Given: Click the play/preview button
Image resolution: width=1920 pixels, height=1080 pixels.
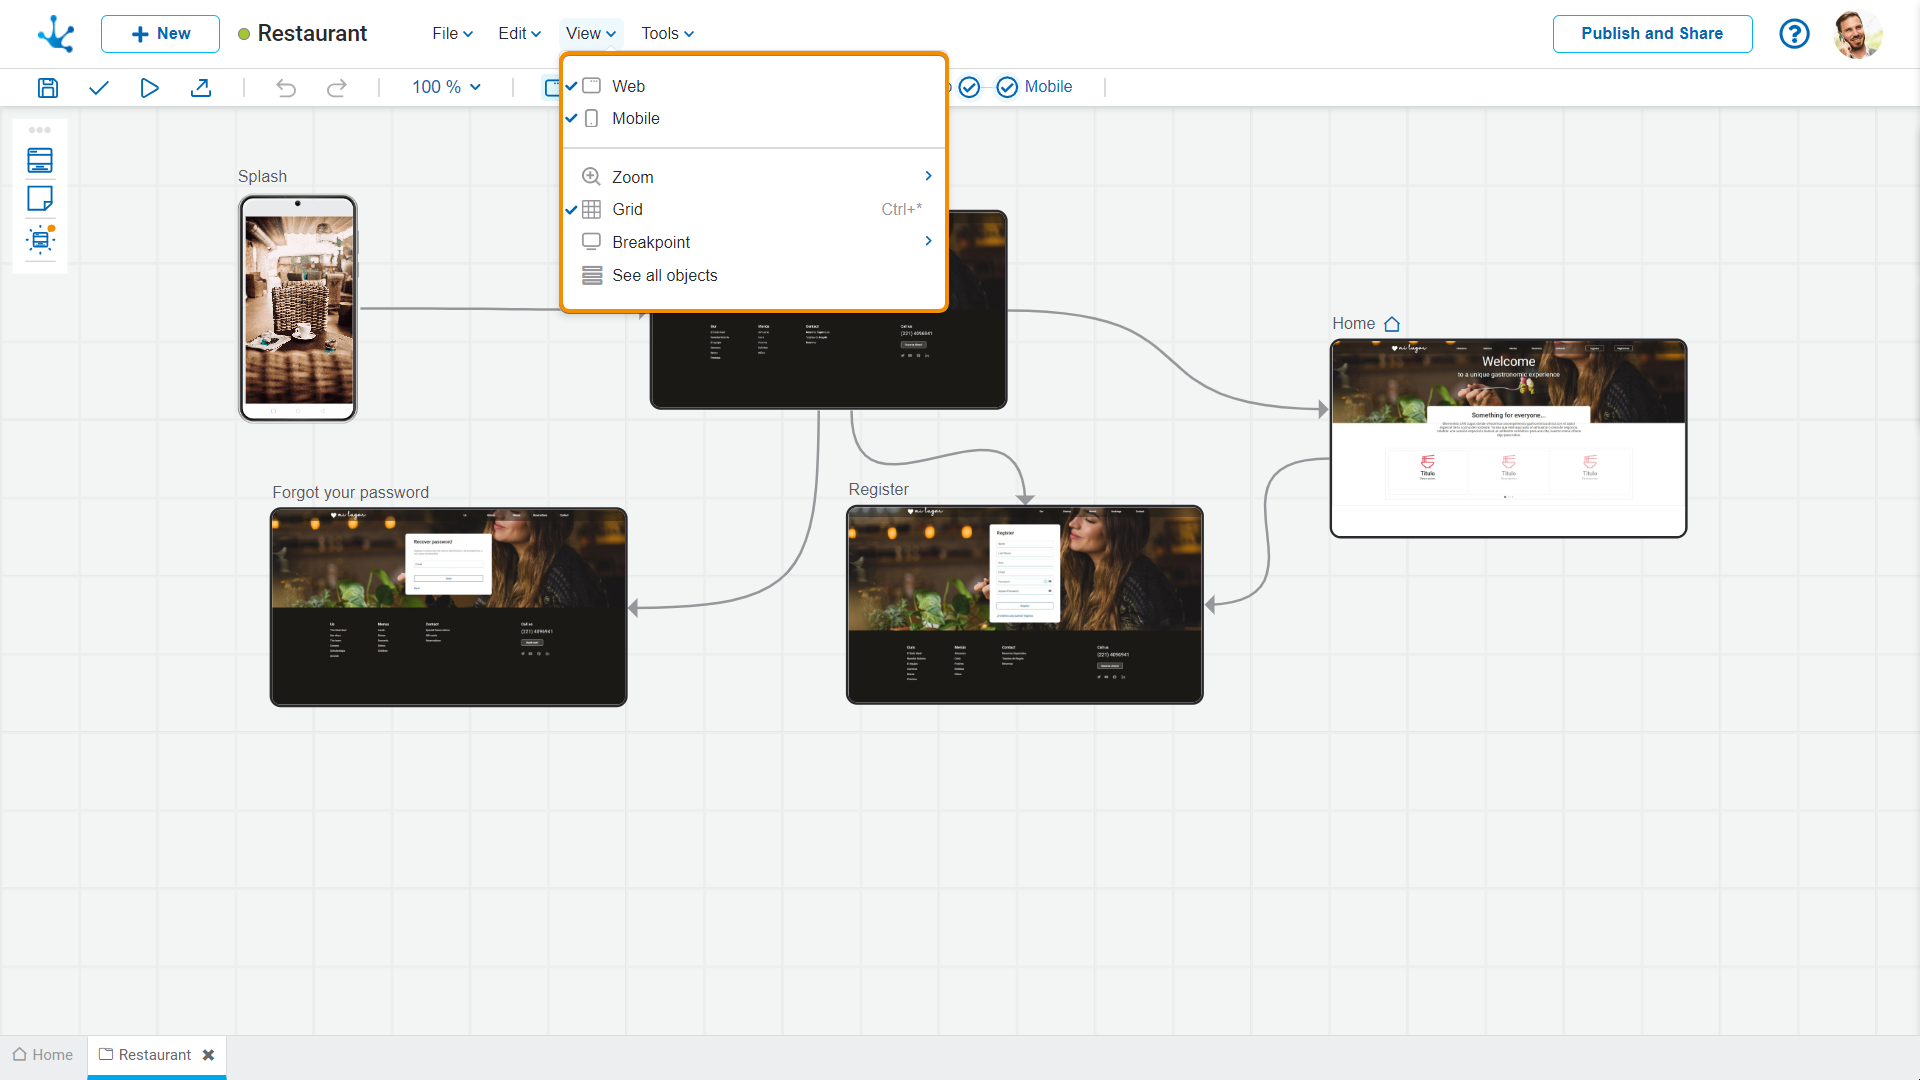Looking at the screenshot, I should tap(150, 87).
